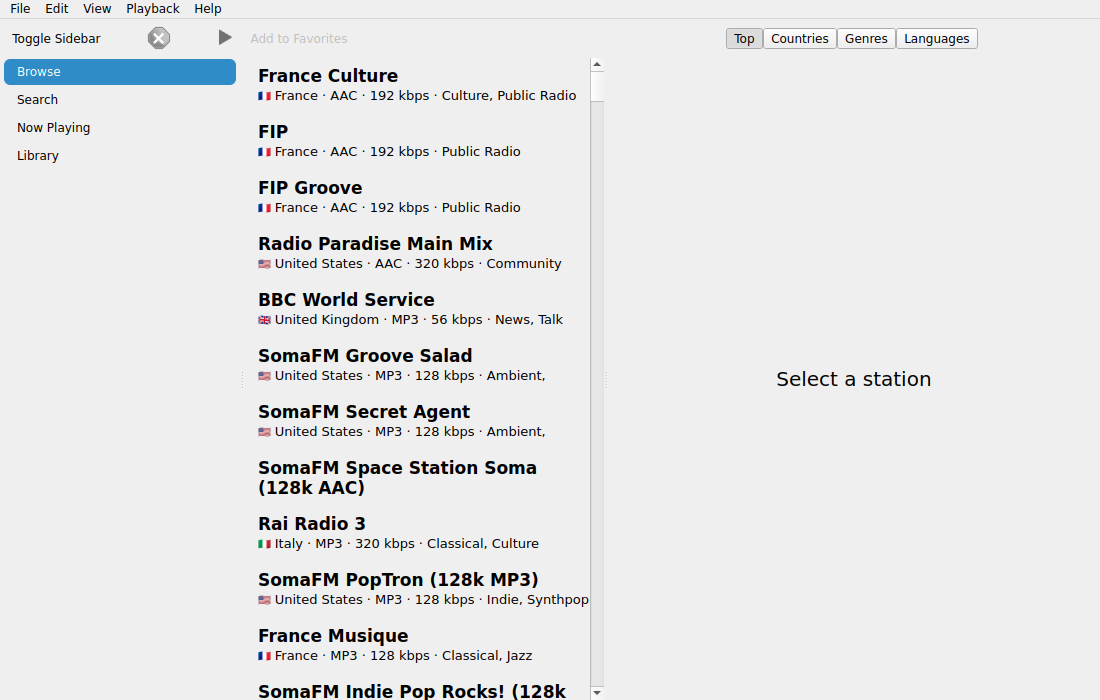
Task: Open Now Playing in the sidebar
Action: (120, 128)
